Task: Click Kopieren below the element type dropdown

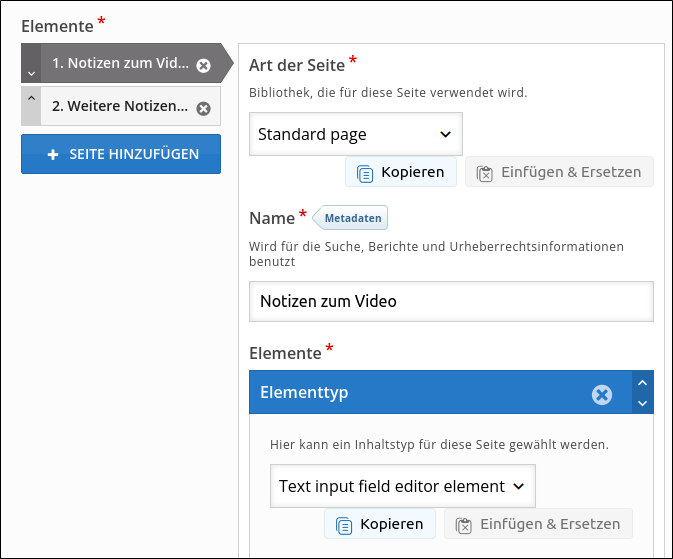Action: tap(380, 524)
